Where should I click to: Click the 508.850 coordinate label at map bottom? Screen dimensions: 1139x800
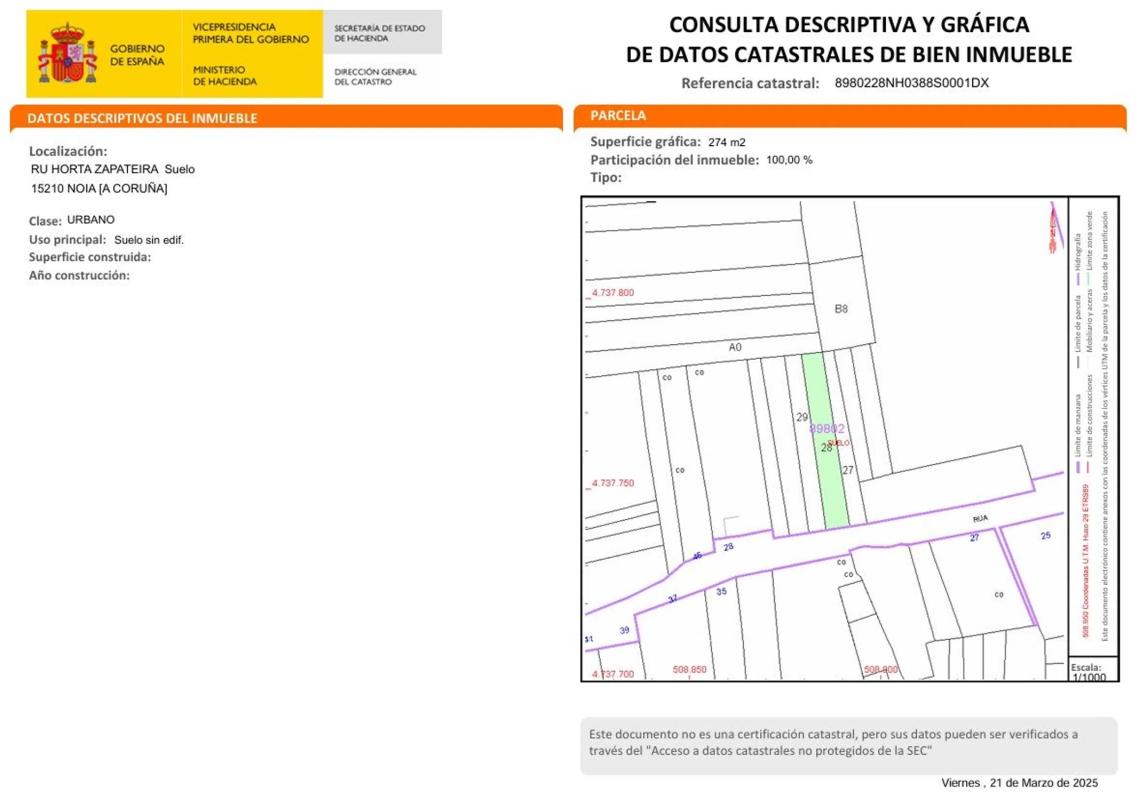[x=689, y=670]
